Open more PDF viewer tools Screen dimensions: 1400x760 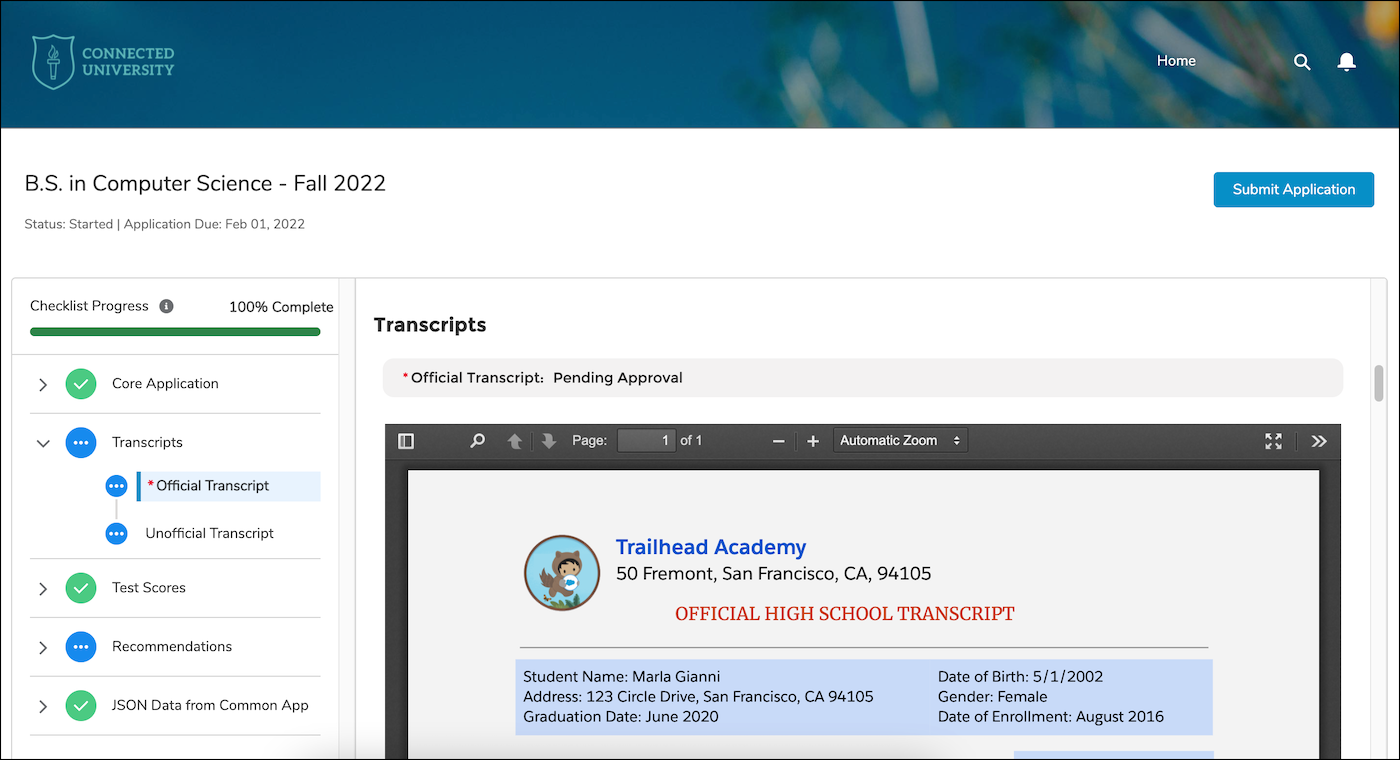pyautogui.click(x=1319, y=440)
